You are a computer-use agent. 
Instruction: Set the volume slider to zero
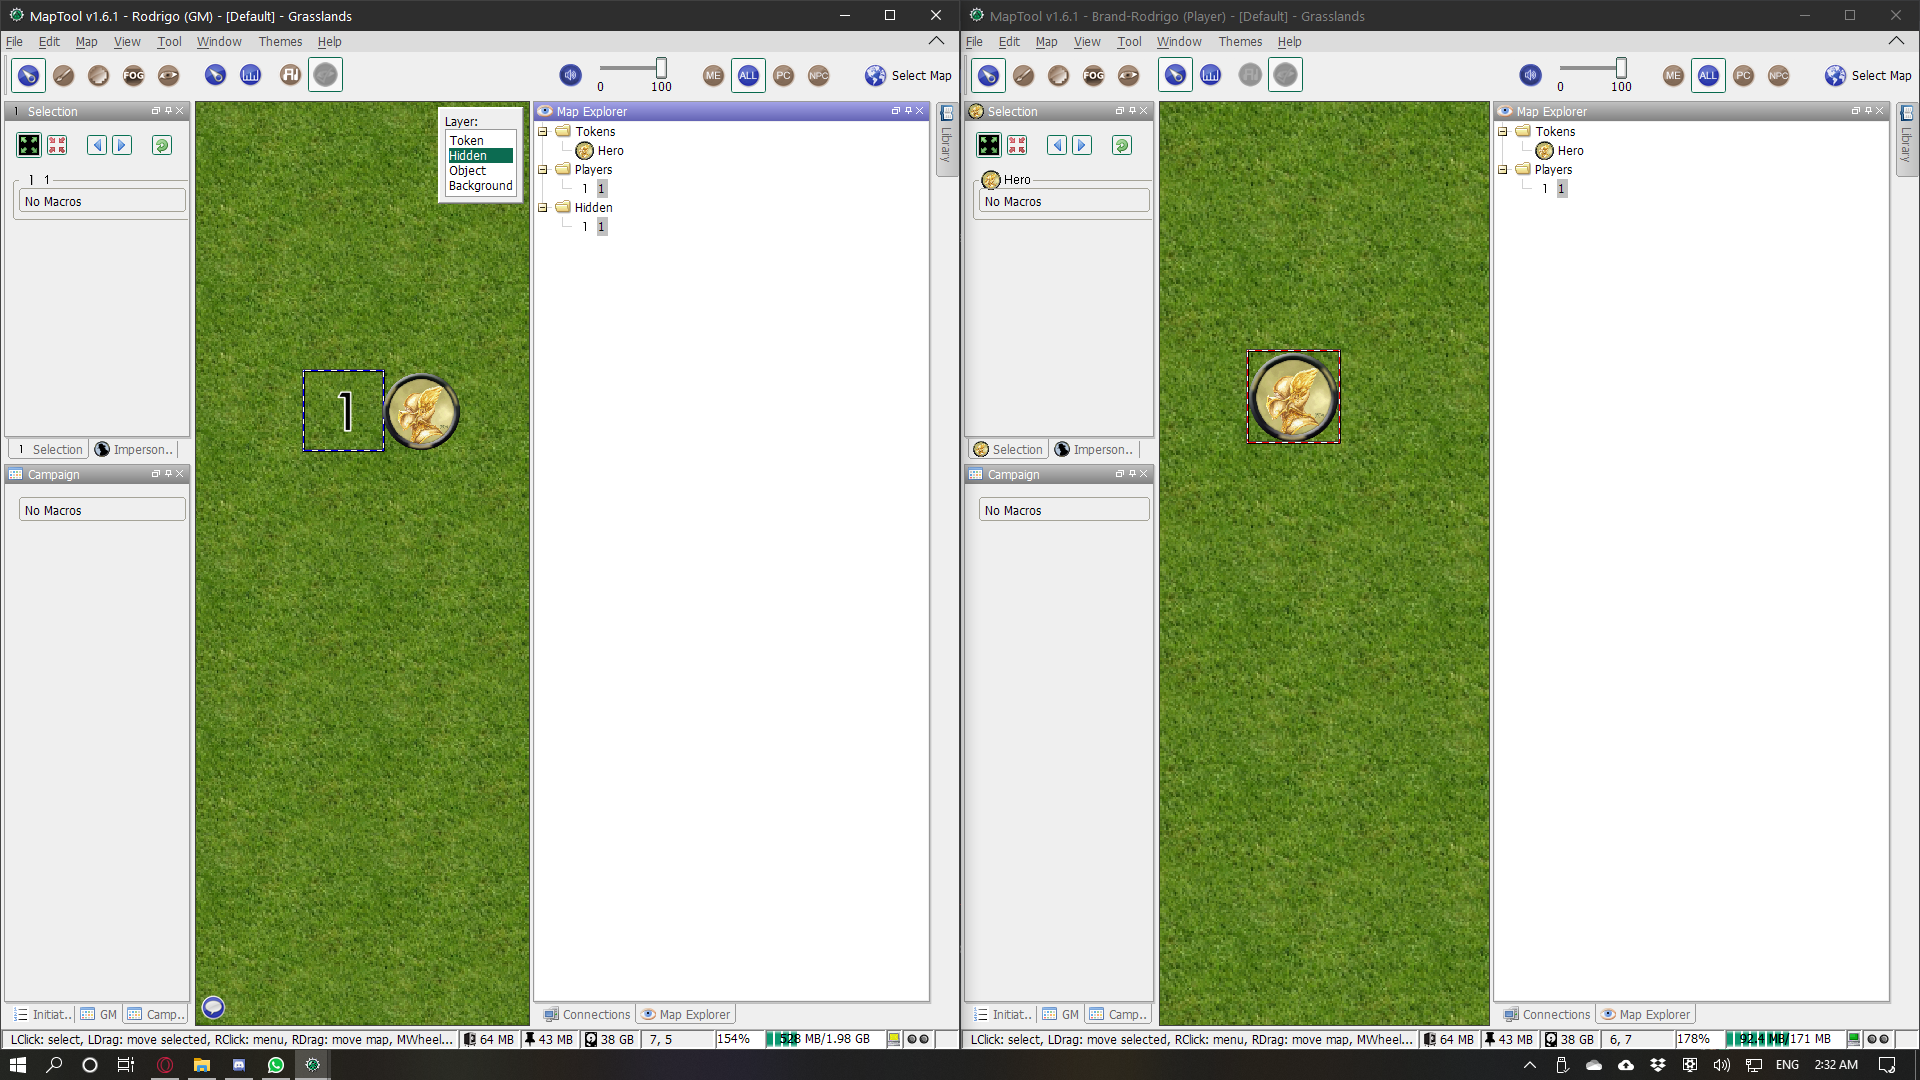(600, 70)
